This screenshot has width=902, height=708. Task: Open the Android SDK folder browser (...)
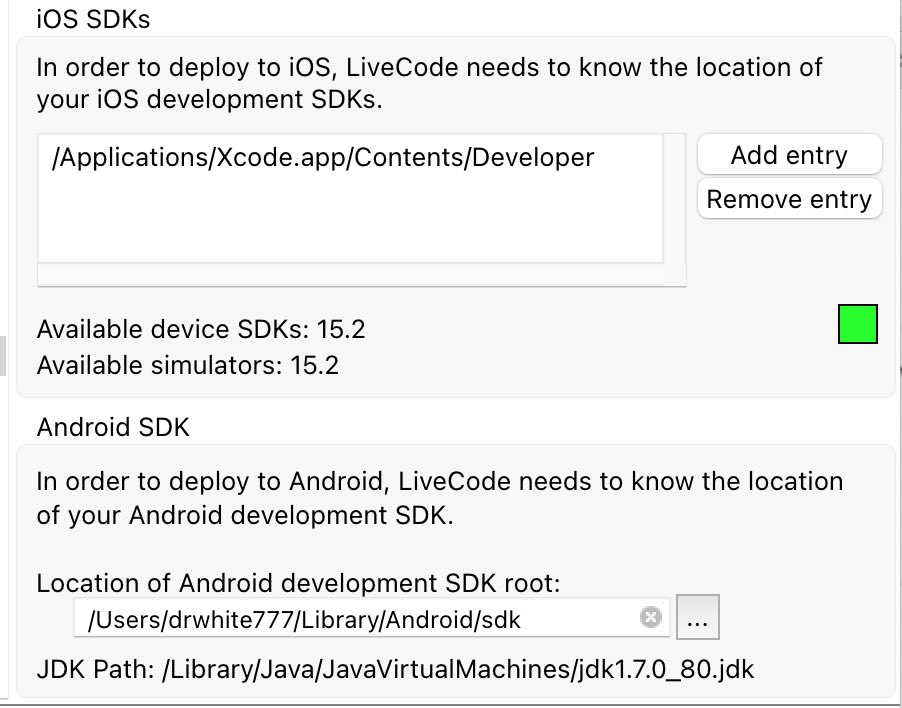point(698,619)
